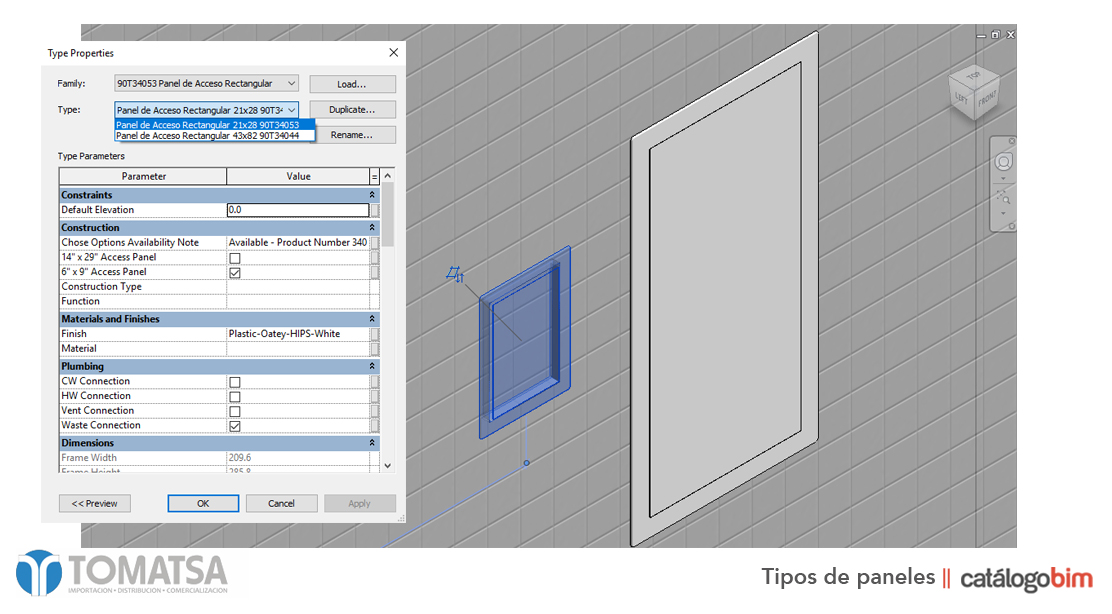The height and width of the screenshot is (614, 1112).
Task: Open the Steering Wheels navigation tool
Action: point(1003,162)
